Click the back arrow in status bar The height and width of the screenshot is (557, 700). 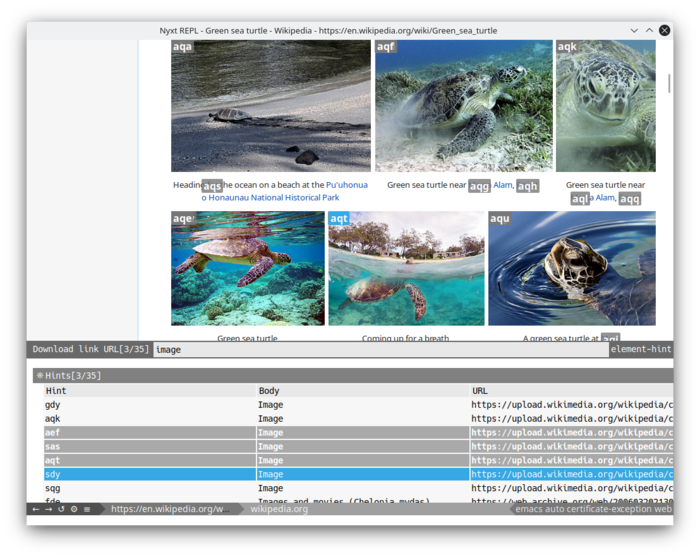[x=36, y=509]
